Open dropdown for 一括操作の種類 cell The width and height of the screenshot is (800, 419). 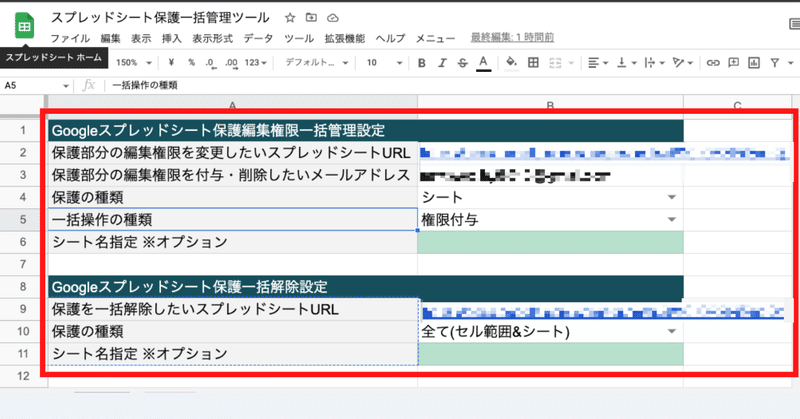671,219
